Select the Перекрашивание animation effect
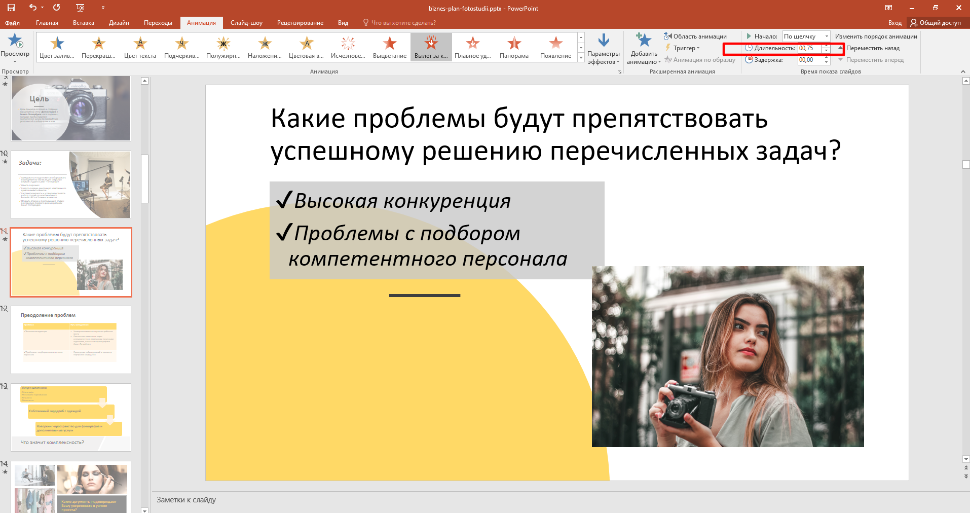970x513 pixels. tap(98, 46)
